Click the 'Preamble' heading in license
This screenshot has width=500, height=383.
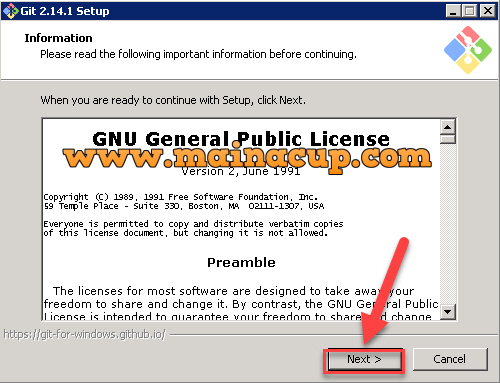241,262
